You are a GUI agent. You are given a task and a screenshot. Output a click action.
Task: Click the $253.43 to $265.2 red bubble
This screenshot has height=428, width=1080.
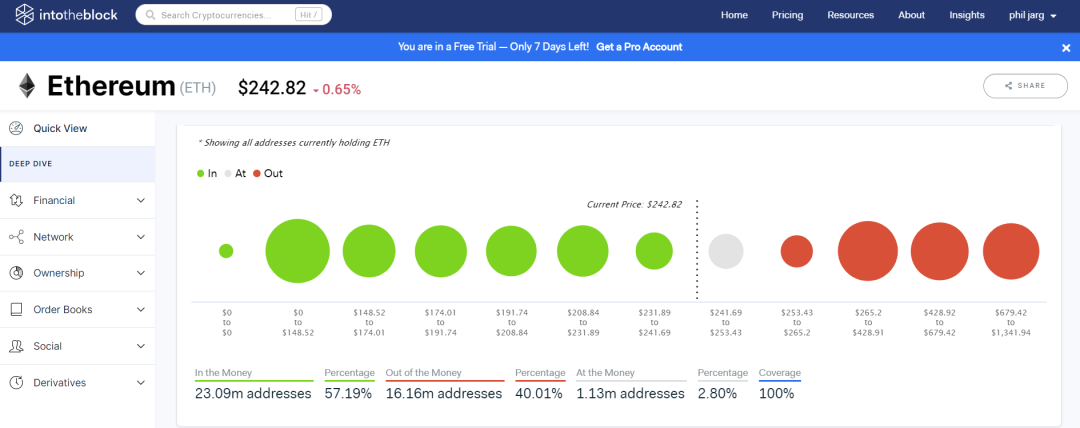click(x=797, y=251)
